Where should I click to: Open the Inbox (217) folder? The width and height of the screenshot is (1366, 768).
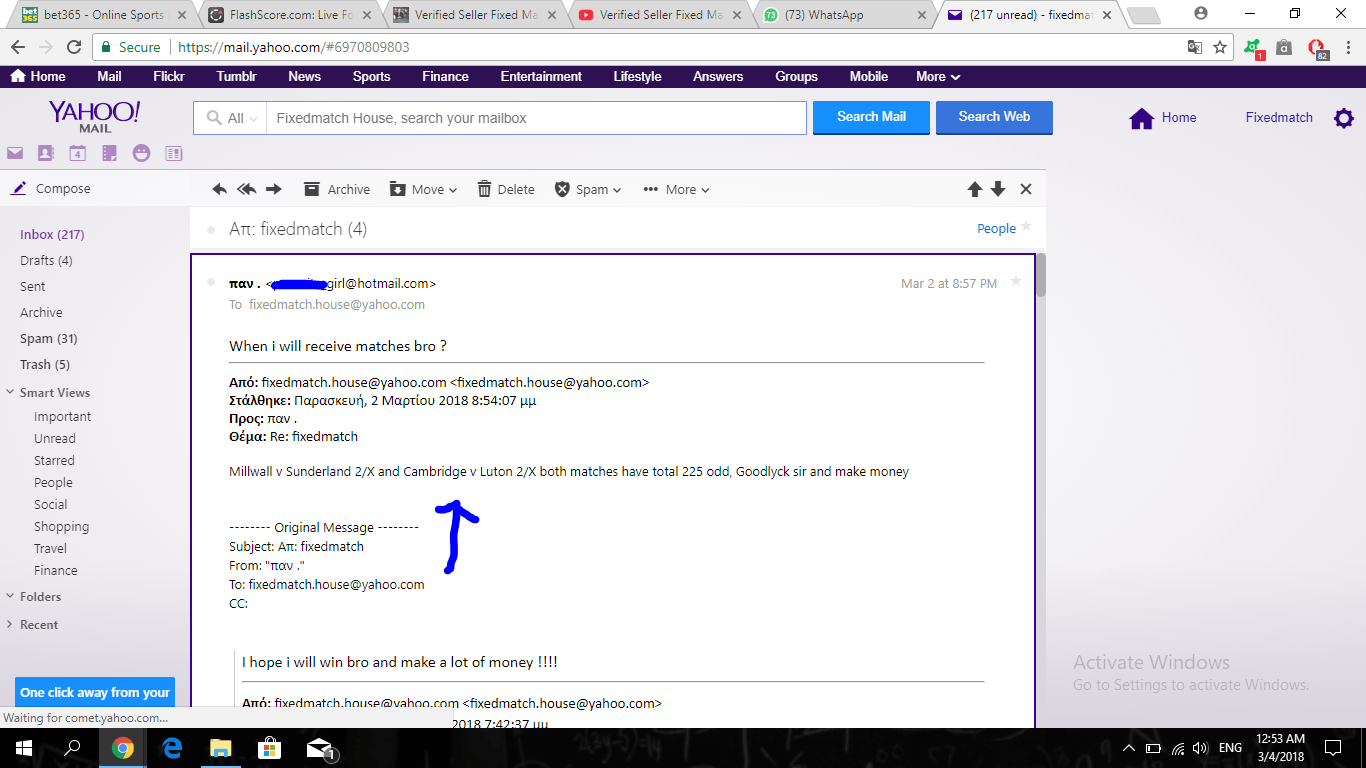pyautogui.click(x=52, y=234)
